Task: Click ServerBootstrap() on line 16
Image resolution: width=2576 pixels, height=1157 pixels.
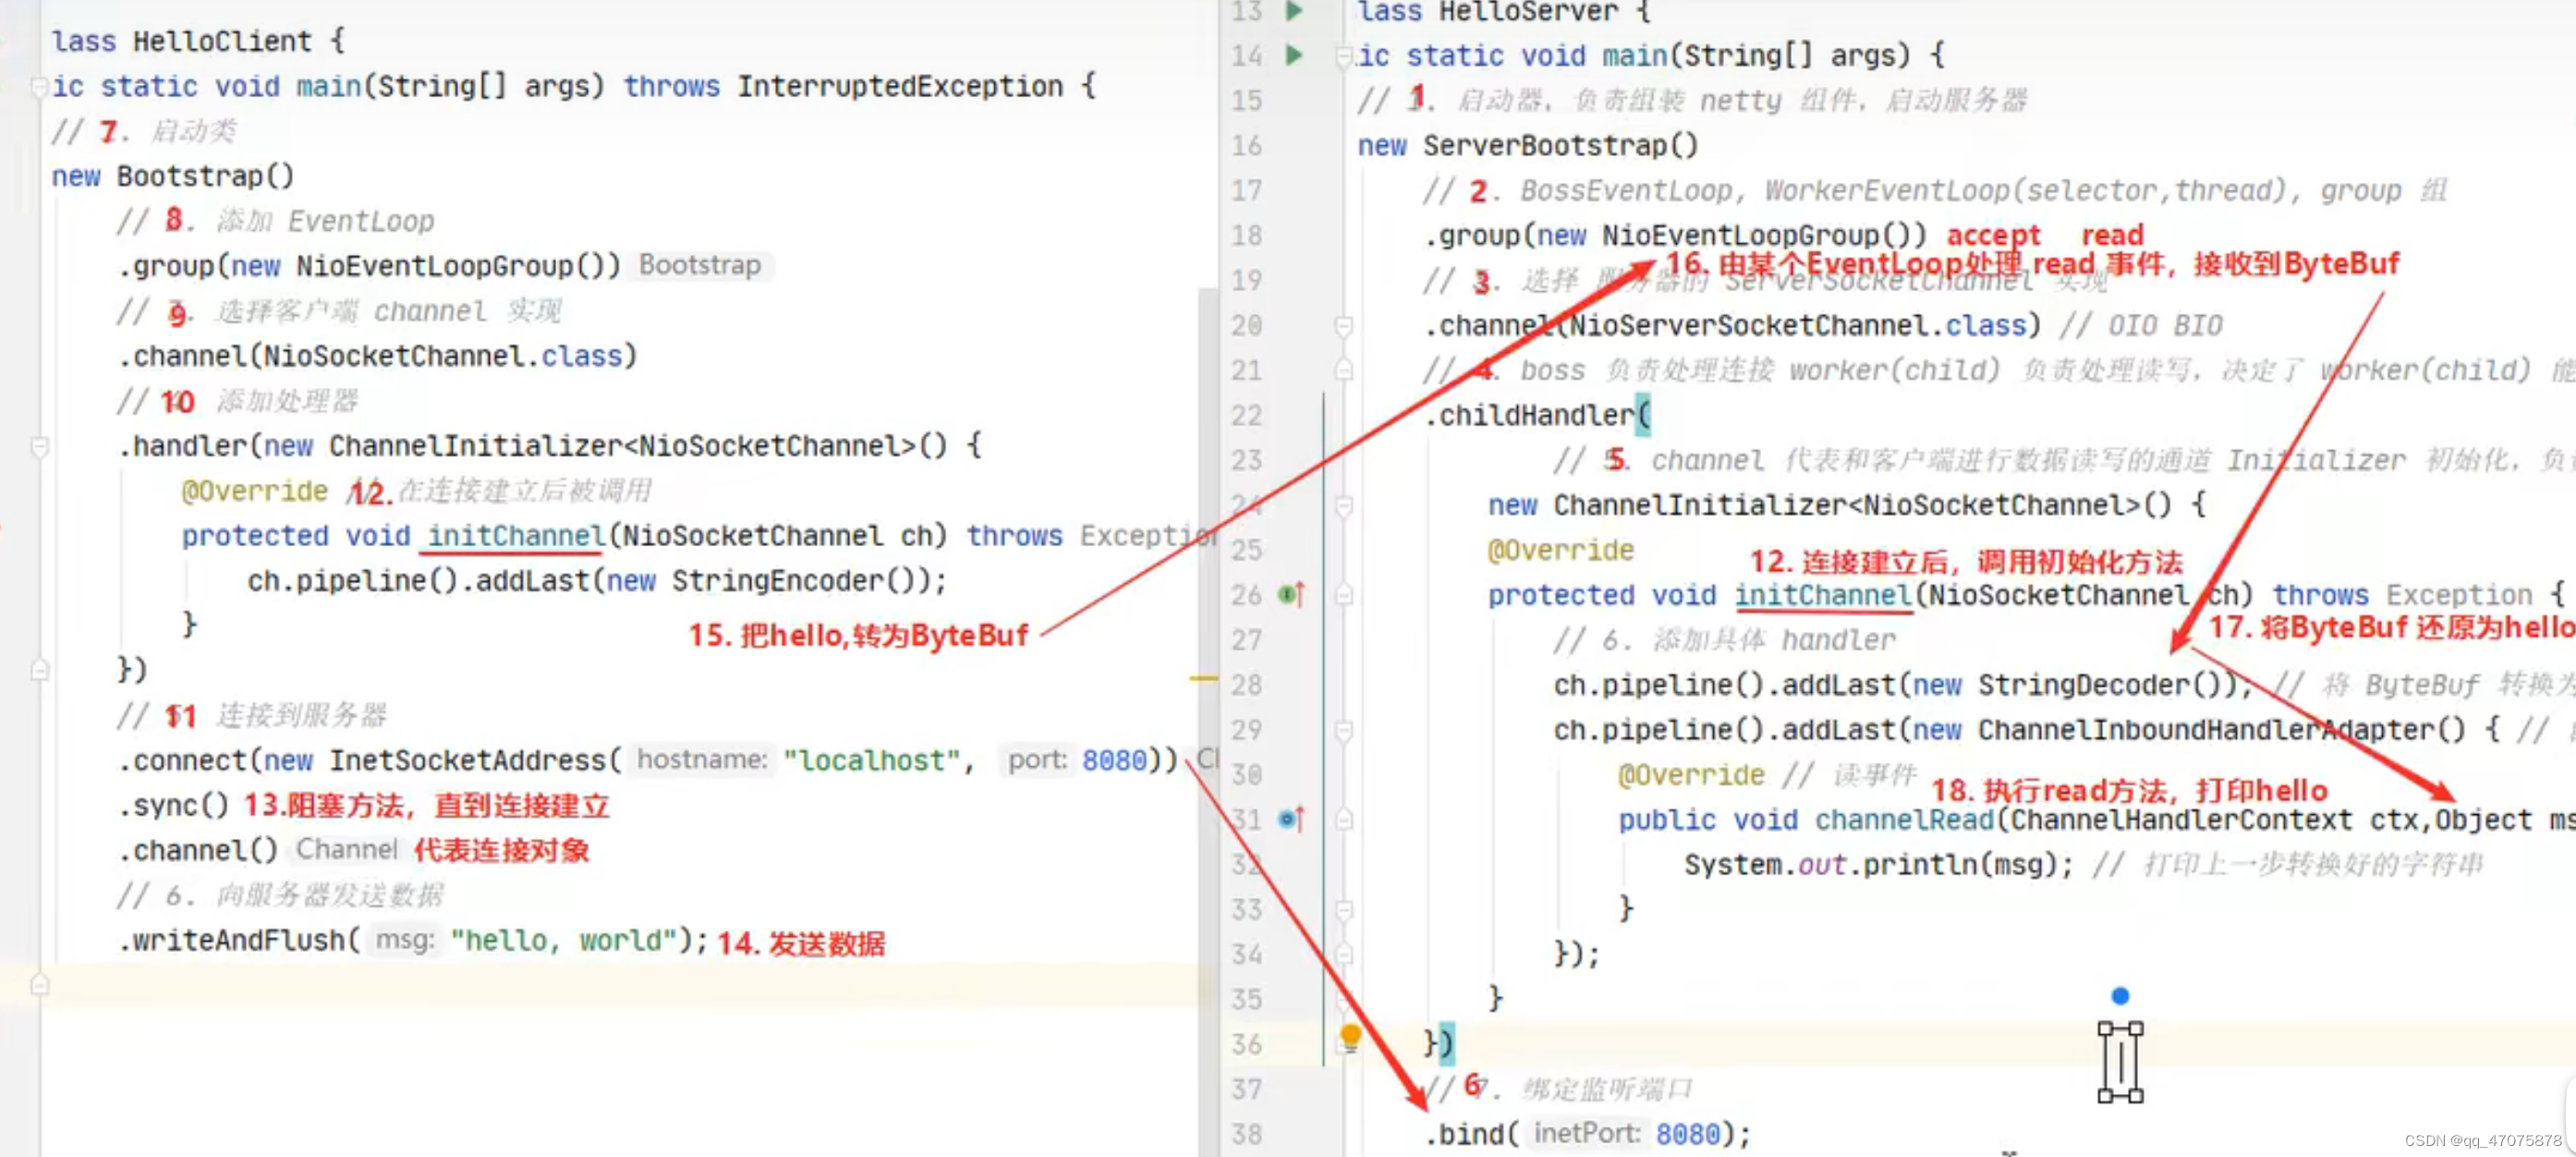Action: click(x=1560, y=146)
